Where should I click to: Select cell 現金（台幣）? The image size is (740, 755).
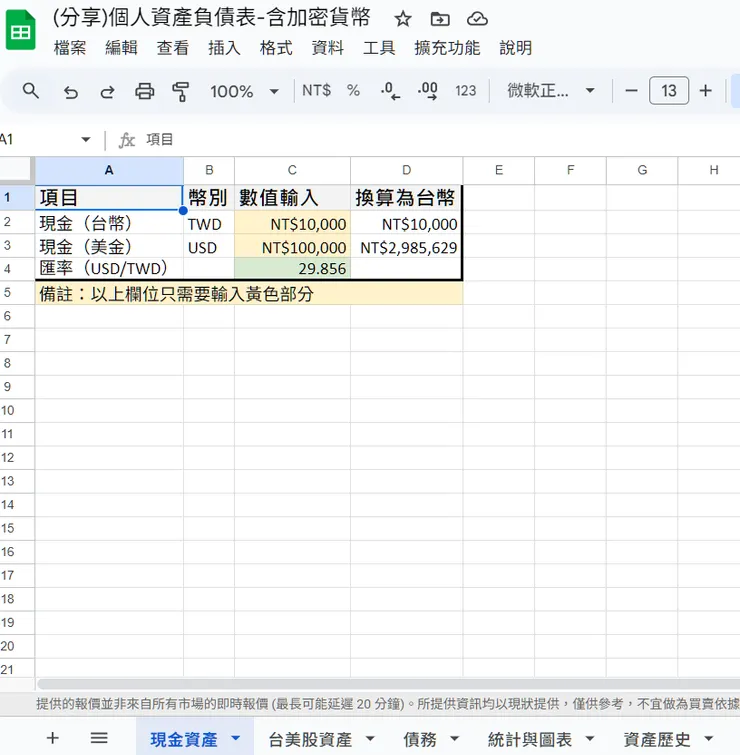coord(109,223)
